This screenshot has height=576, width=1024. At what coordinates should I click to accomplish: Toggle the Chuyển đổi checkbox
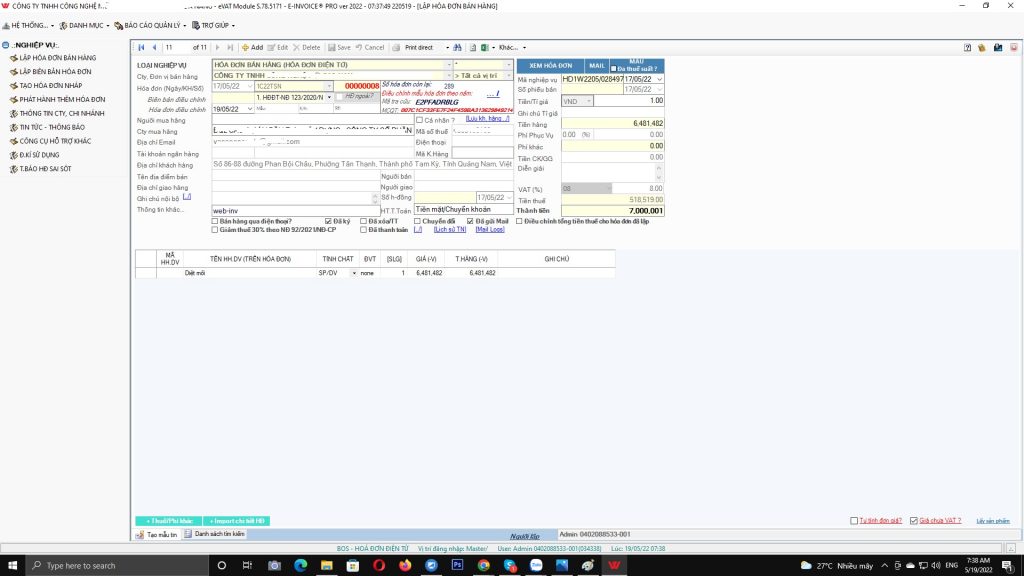417,221
